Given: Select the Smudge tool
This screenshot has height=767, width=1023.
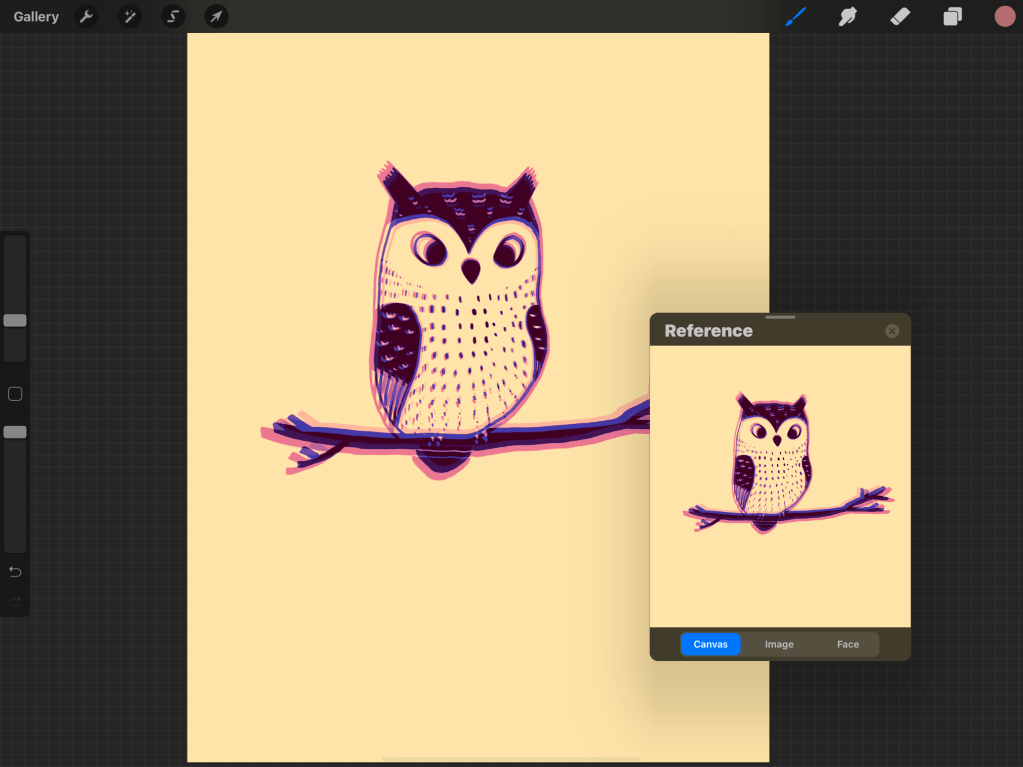Looking at the screenshot, I should [x=848, y=17].
